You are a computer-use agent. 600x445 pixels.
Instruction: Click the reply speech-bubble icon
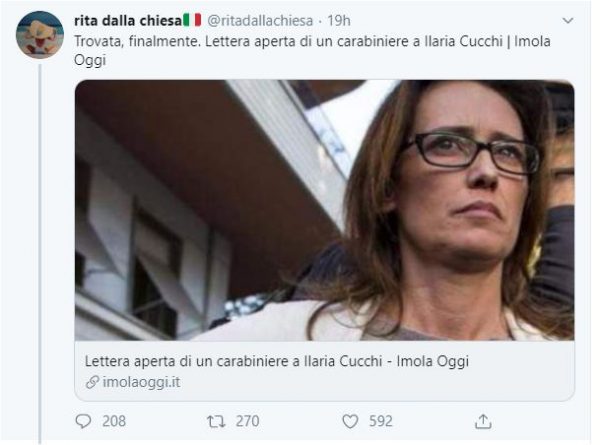point(83,421)
